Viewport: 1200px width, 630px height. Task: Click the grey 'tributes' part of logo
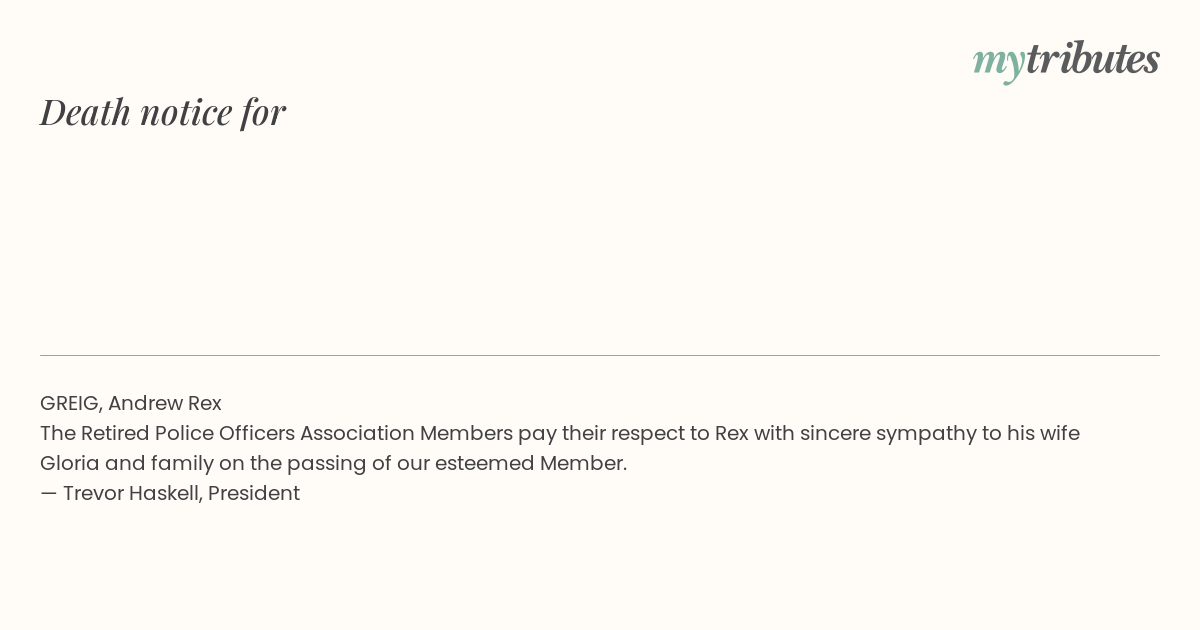click(x=1092, y=58)
